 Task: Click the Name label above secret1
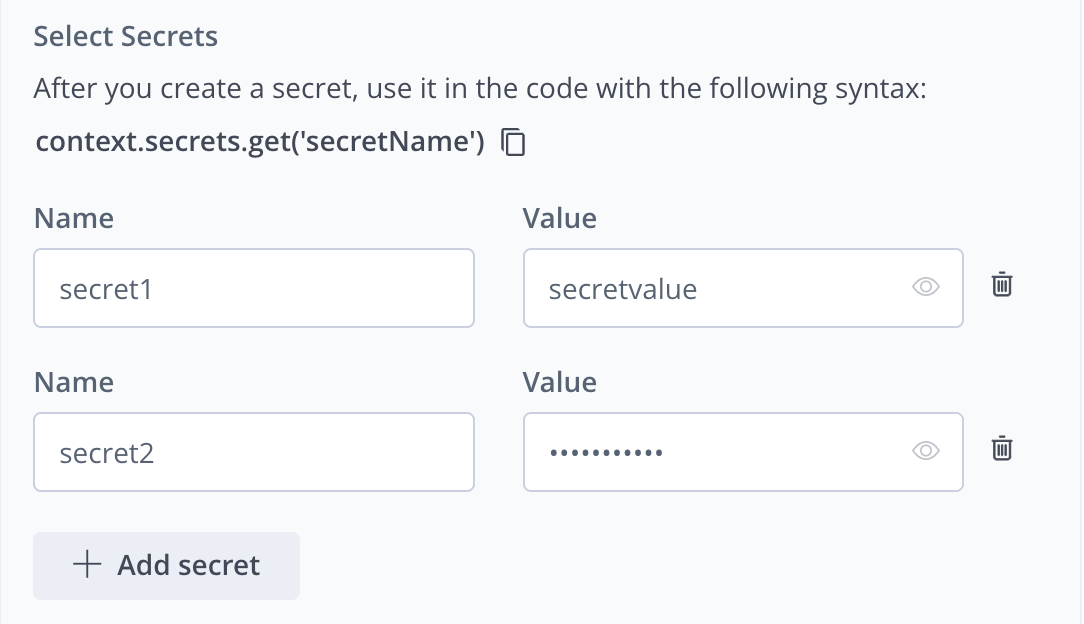pos(74,218)
